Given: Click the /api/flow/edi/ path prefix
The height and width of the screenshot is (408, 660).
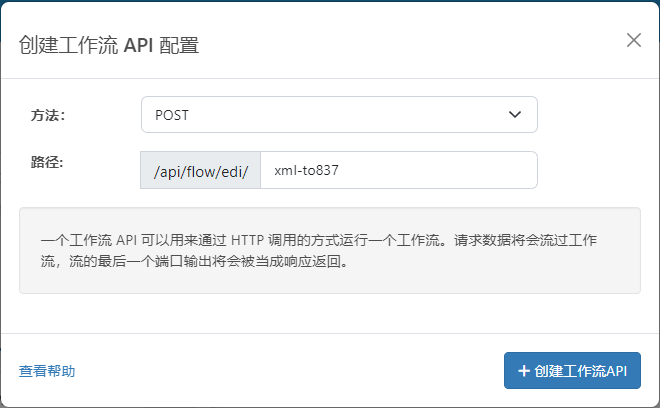Looking at the screenshot, I should point(200,170).
